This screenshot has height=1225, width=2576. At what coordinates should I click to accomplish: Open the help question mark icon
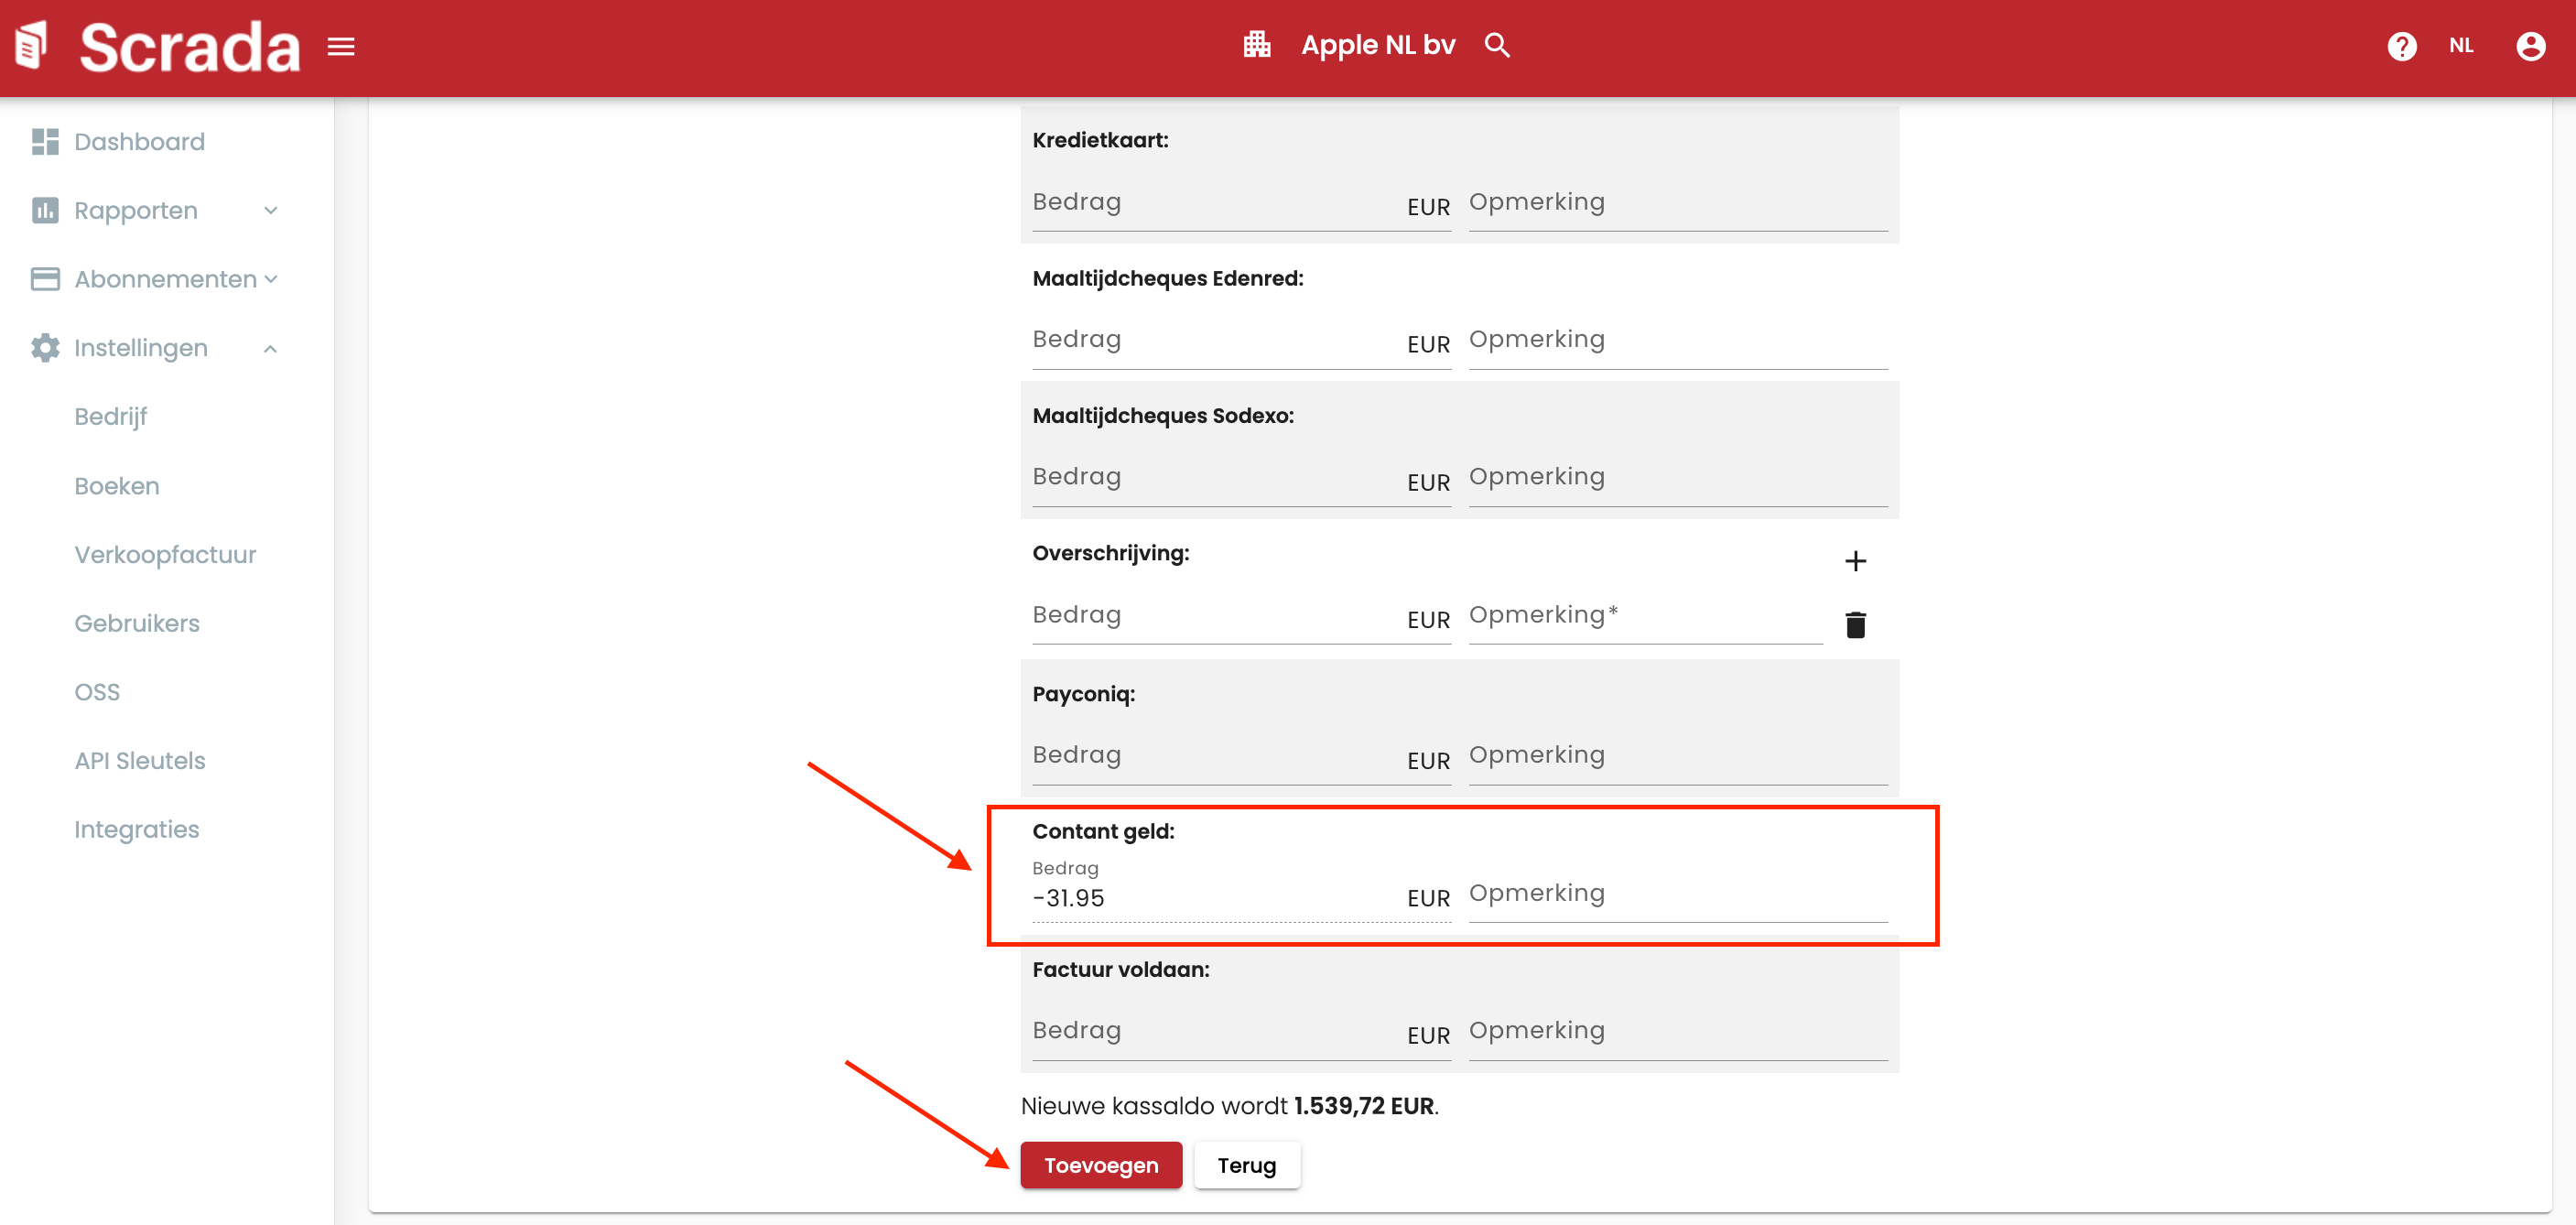coord(2401,46)
